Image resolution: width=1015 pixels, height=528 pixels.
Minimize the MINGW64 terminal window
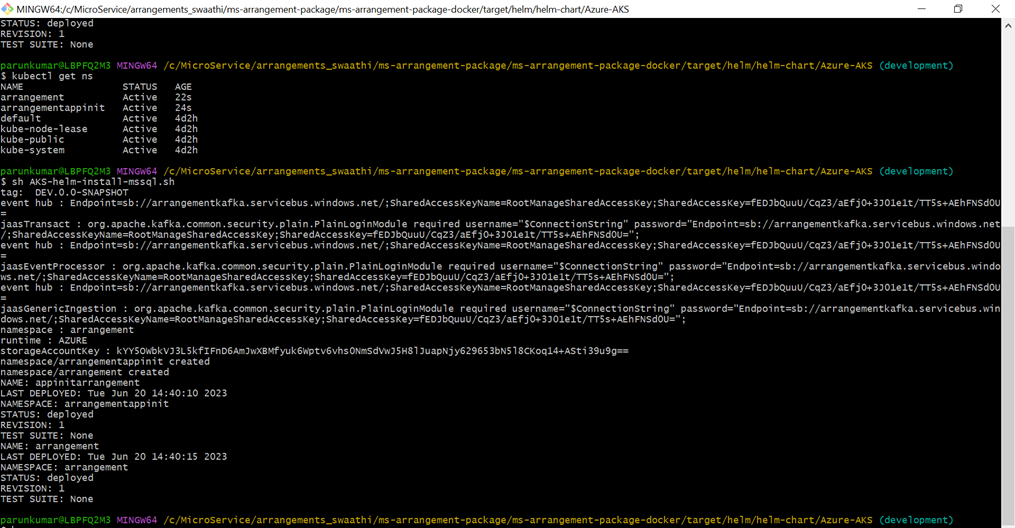click(920, 9)
